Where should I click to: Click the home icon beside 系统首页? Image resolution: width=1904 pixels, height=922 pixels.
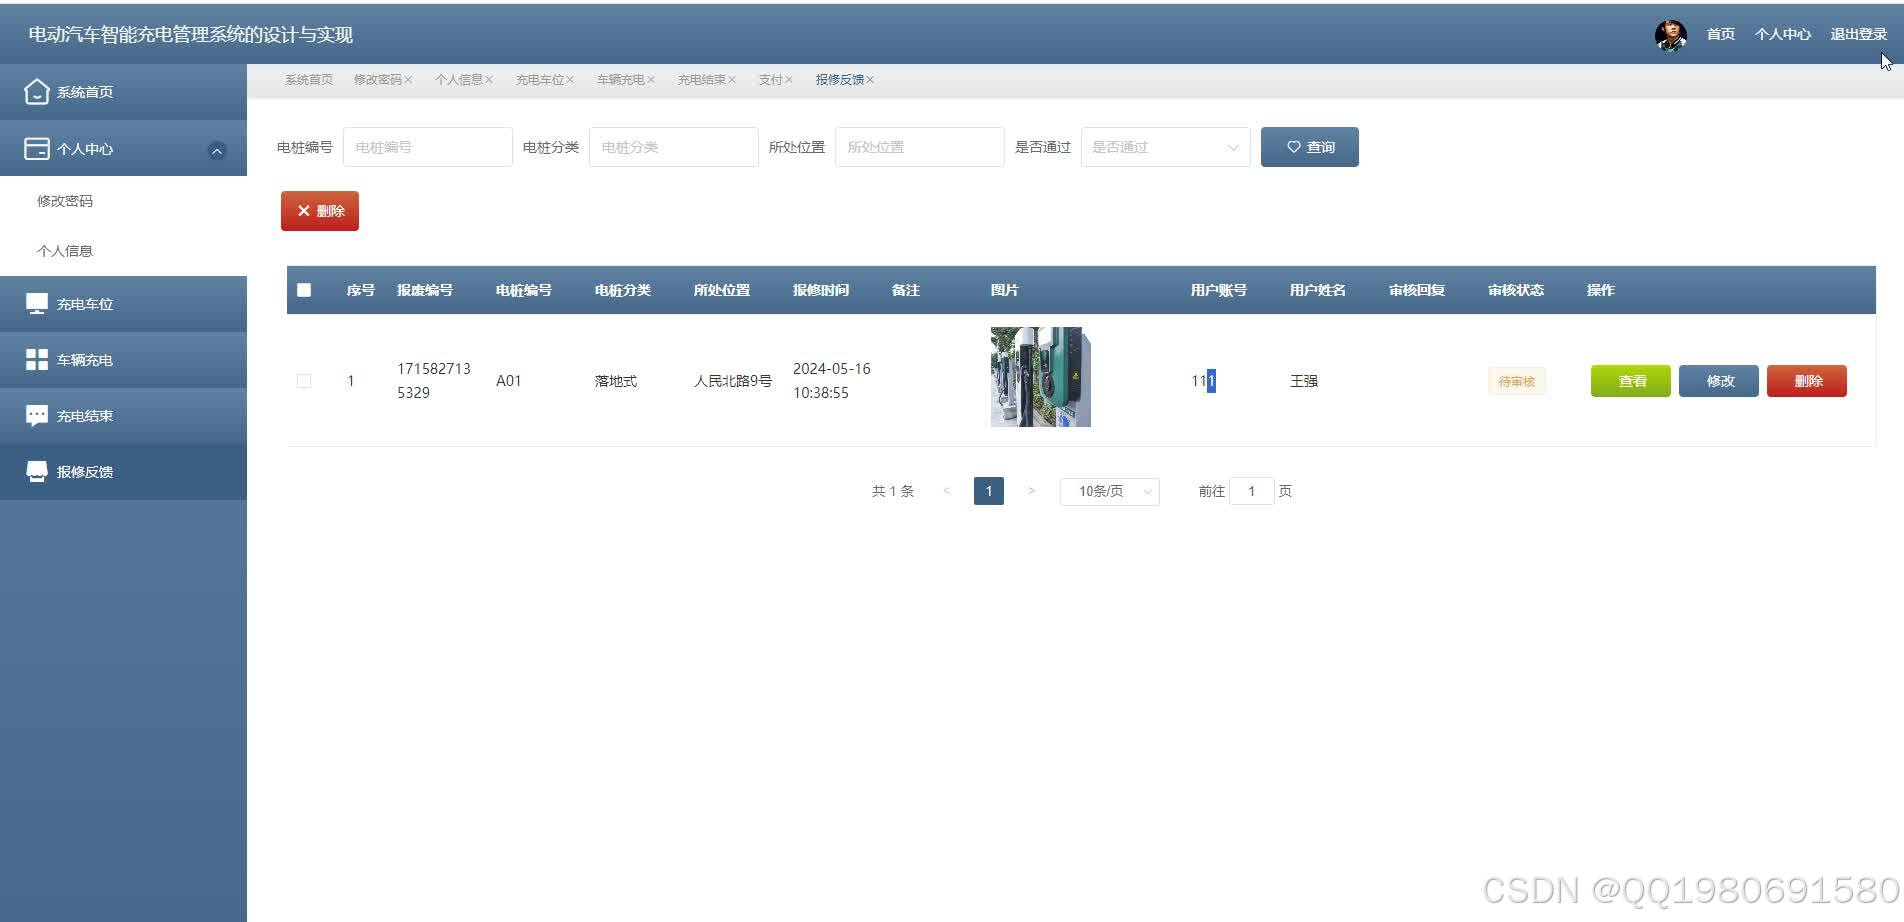[36, 92]
